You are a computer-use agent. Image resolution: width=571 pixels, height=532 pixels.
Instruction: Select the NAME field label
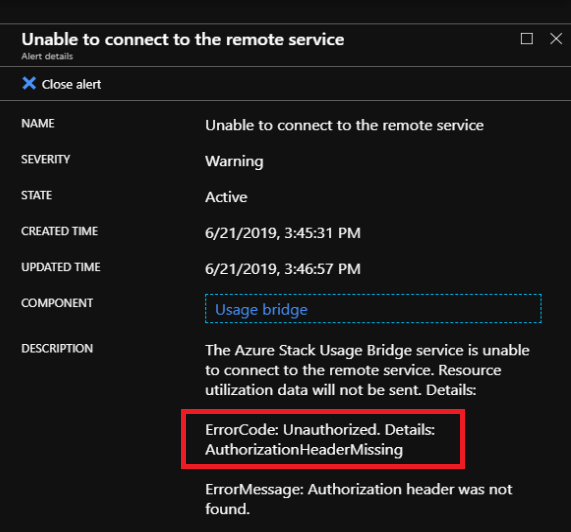[x=38, y=123]
